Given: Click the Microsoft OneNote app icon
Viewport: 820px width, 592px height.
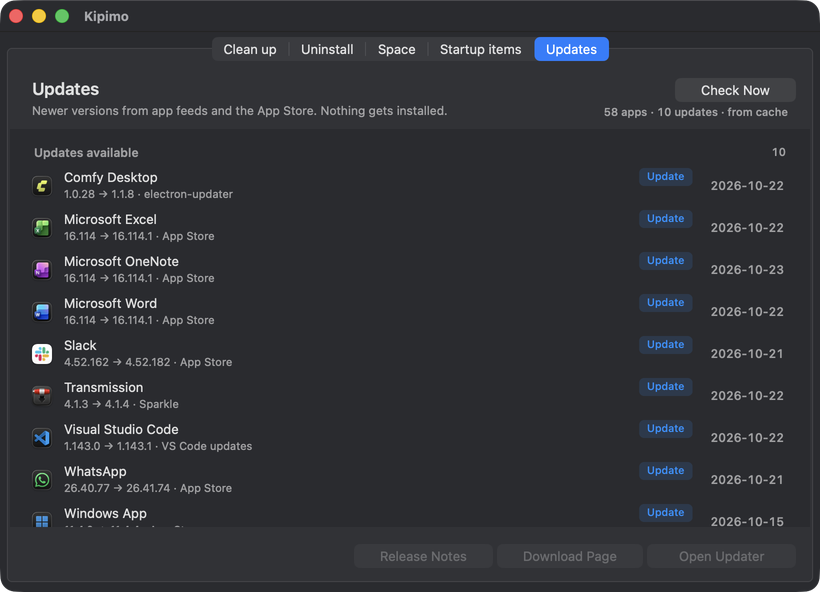Looking at the screenshot, I should (42, 270).
